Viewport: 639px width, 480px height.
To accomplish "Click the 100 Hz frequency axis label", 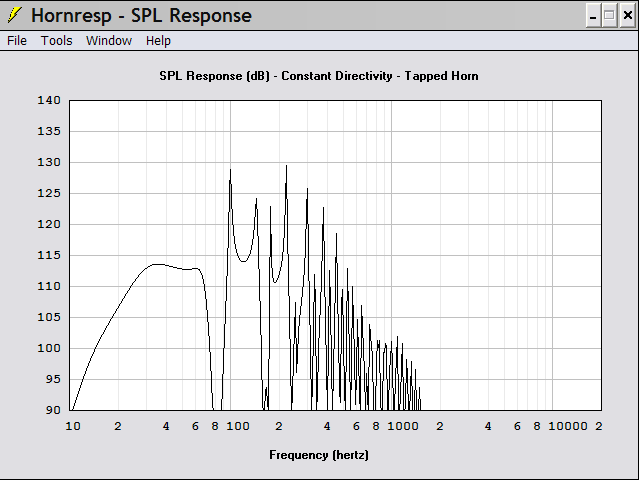I will coord(238,426).
